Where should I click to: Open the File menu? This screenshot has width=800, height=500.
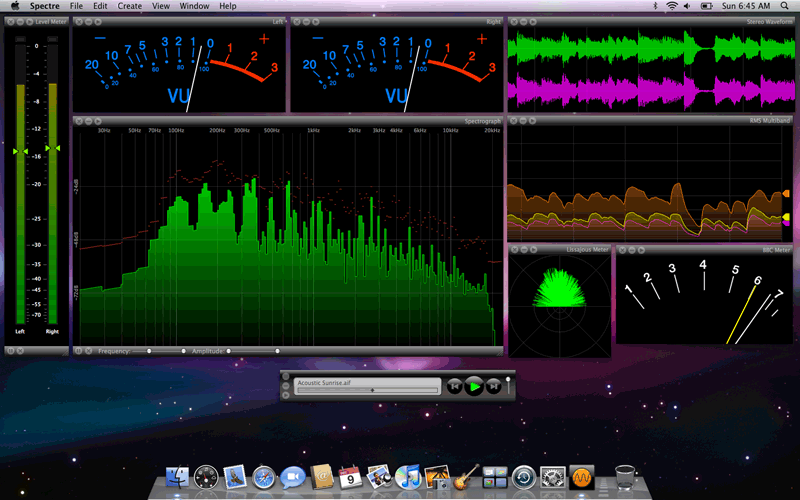[x=76, y=6]
